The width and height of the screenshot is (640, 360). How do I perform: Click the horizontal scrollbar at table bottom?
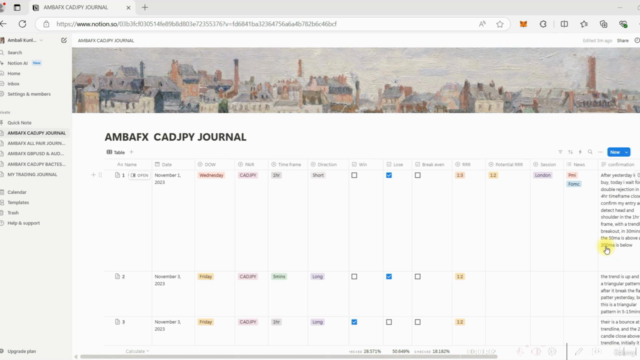[289, 357]
